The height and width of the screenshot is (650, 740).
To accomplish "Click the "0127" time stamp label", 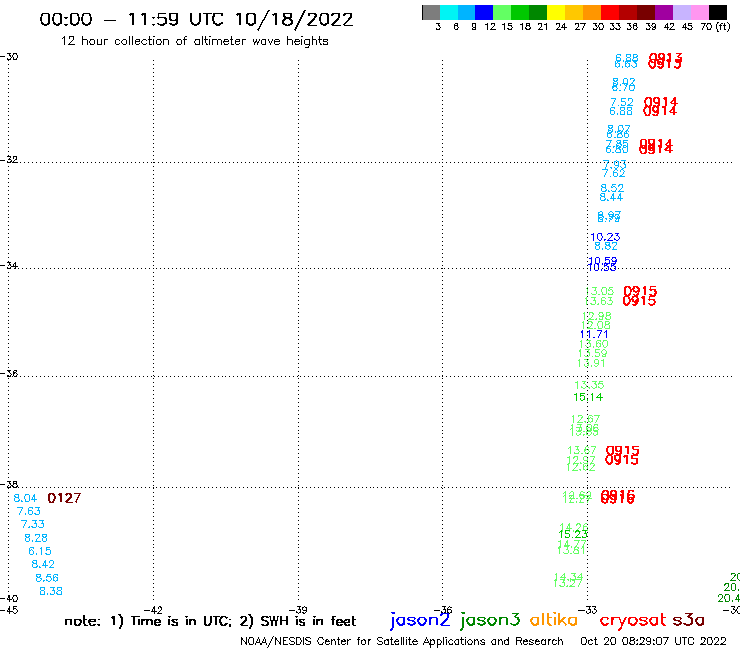I will [x=64, y=498].
